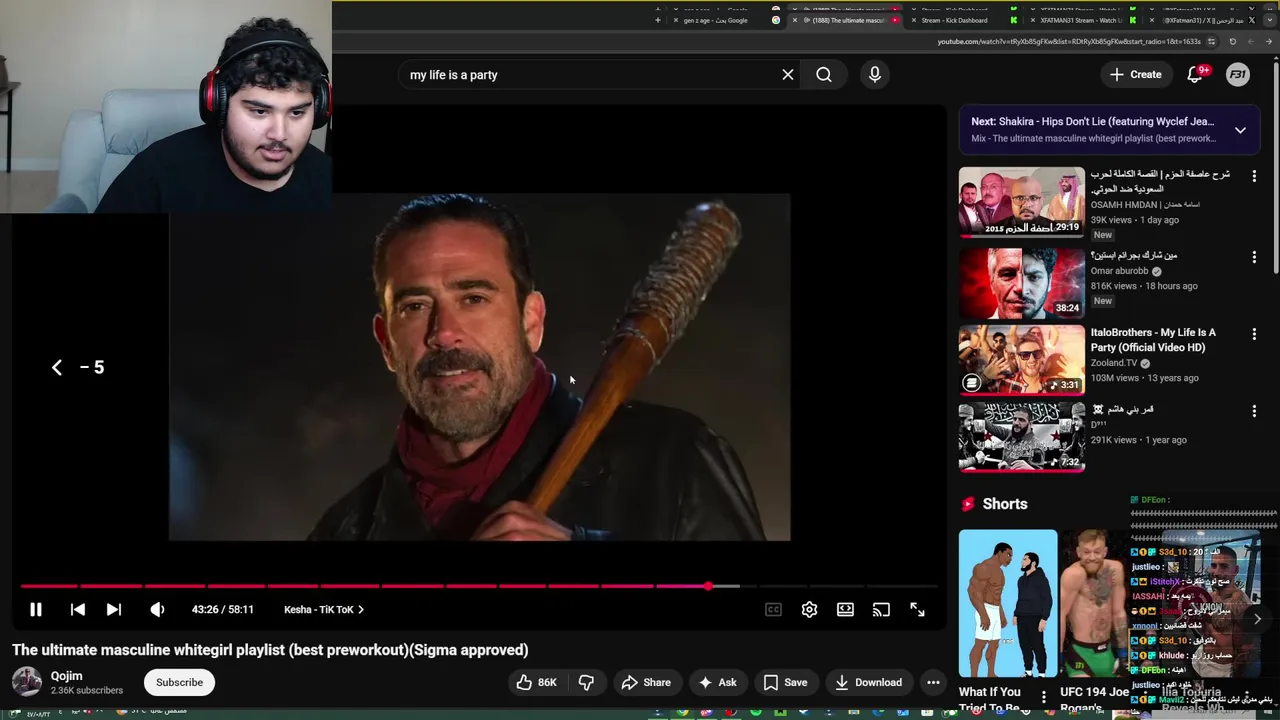The width and height of the screenshot is (1280, 720).
Task: Switch to 'XFATMAN31 Stream - Watch Li' tab
Action: pyautogui.click(x=1081, y=20)
